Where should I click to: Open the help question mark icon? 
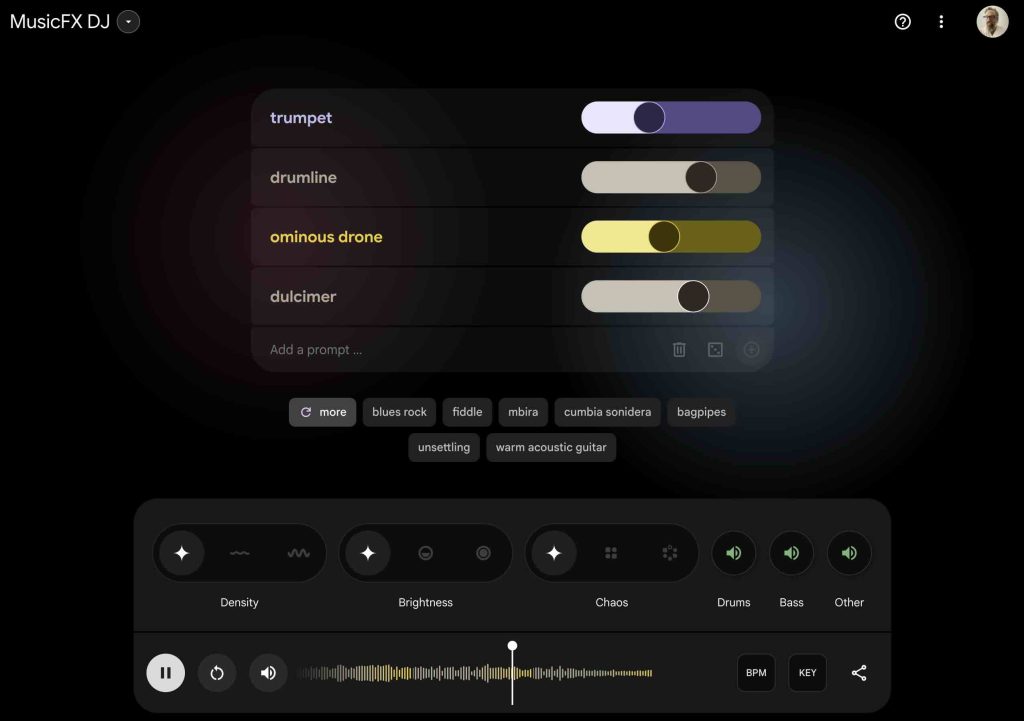[x=903, y=22]
